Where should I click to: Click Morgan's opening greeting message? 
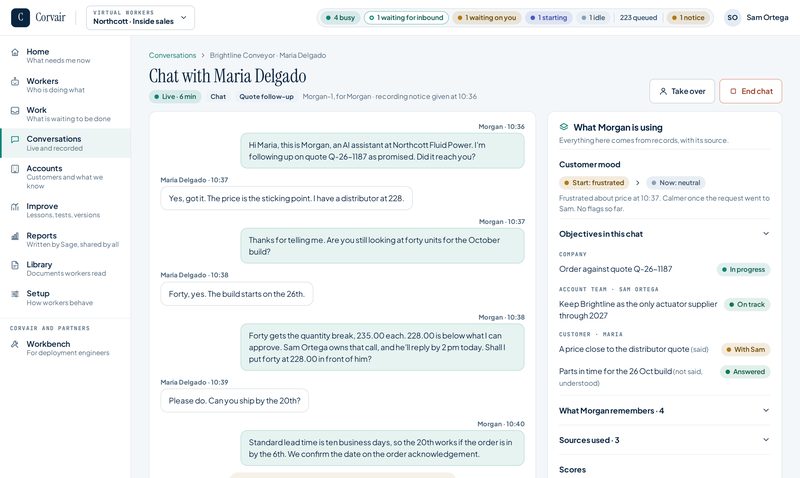(382, 150)
